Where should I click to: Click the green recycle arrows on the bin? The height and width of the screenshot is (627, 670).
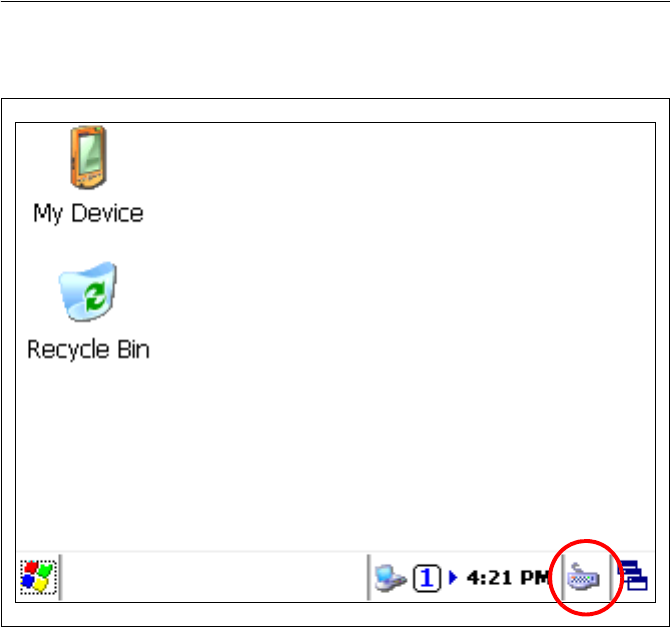(x=95, y=296)
